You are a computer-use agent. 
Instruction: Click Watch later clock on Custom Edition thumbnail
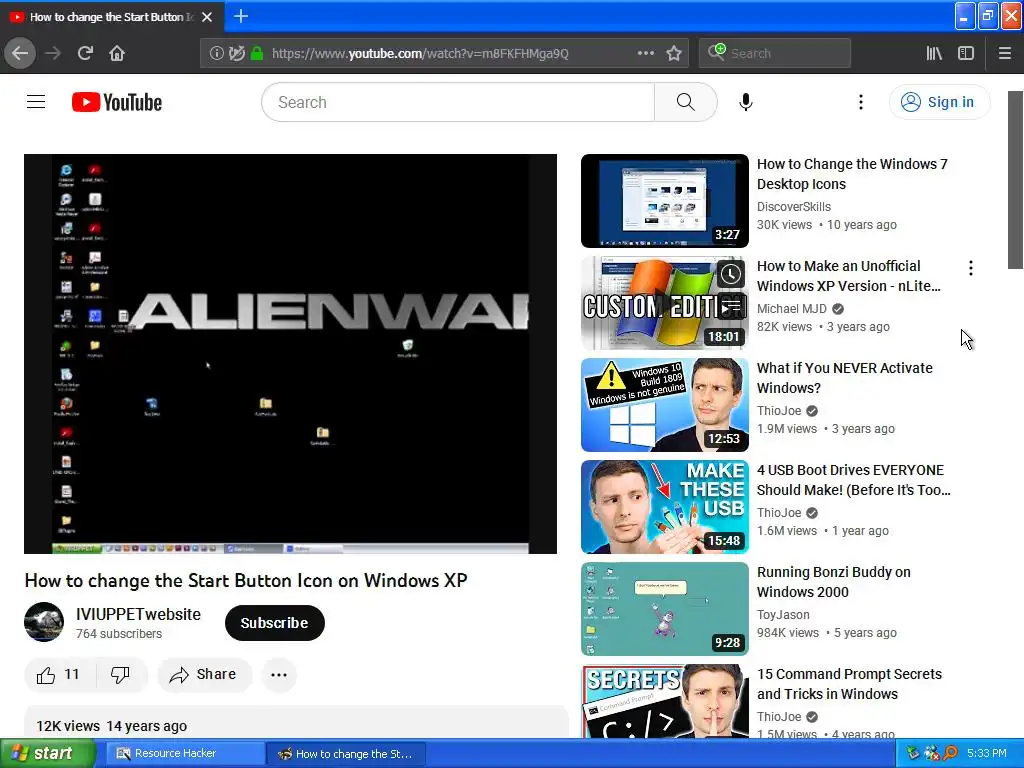pos(731,274)
